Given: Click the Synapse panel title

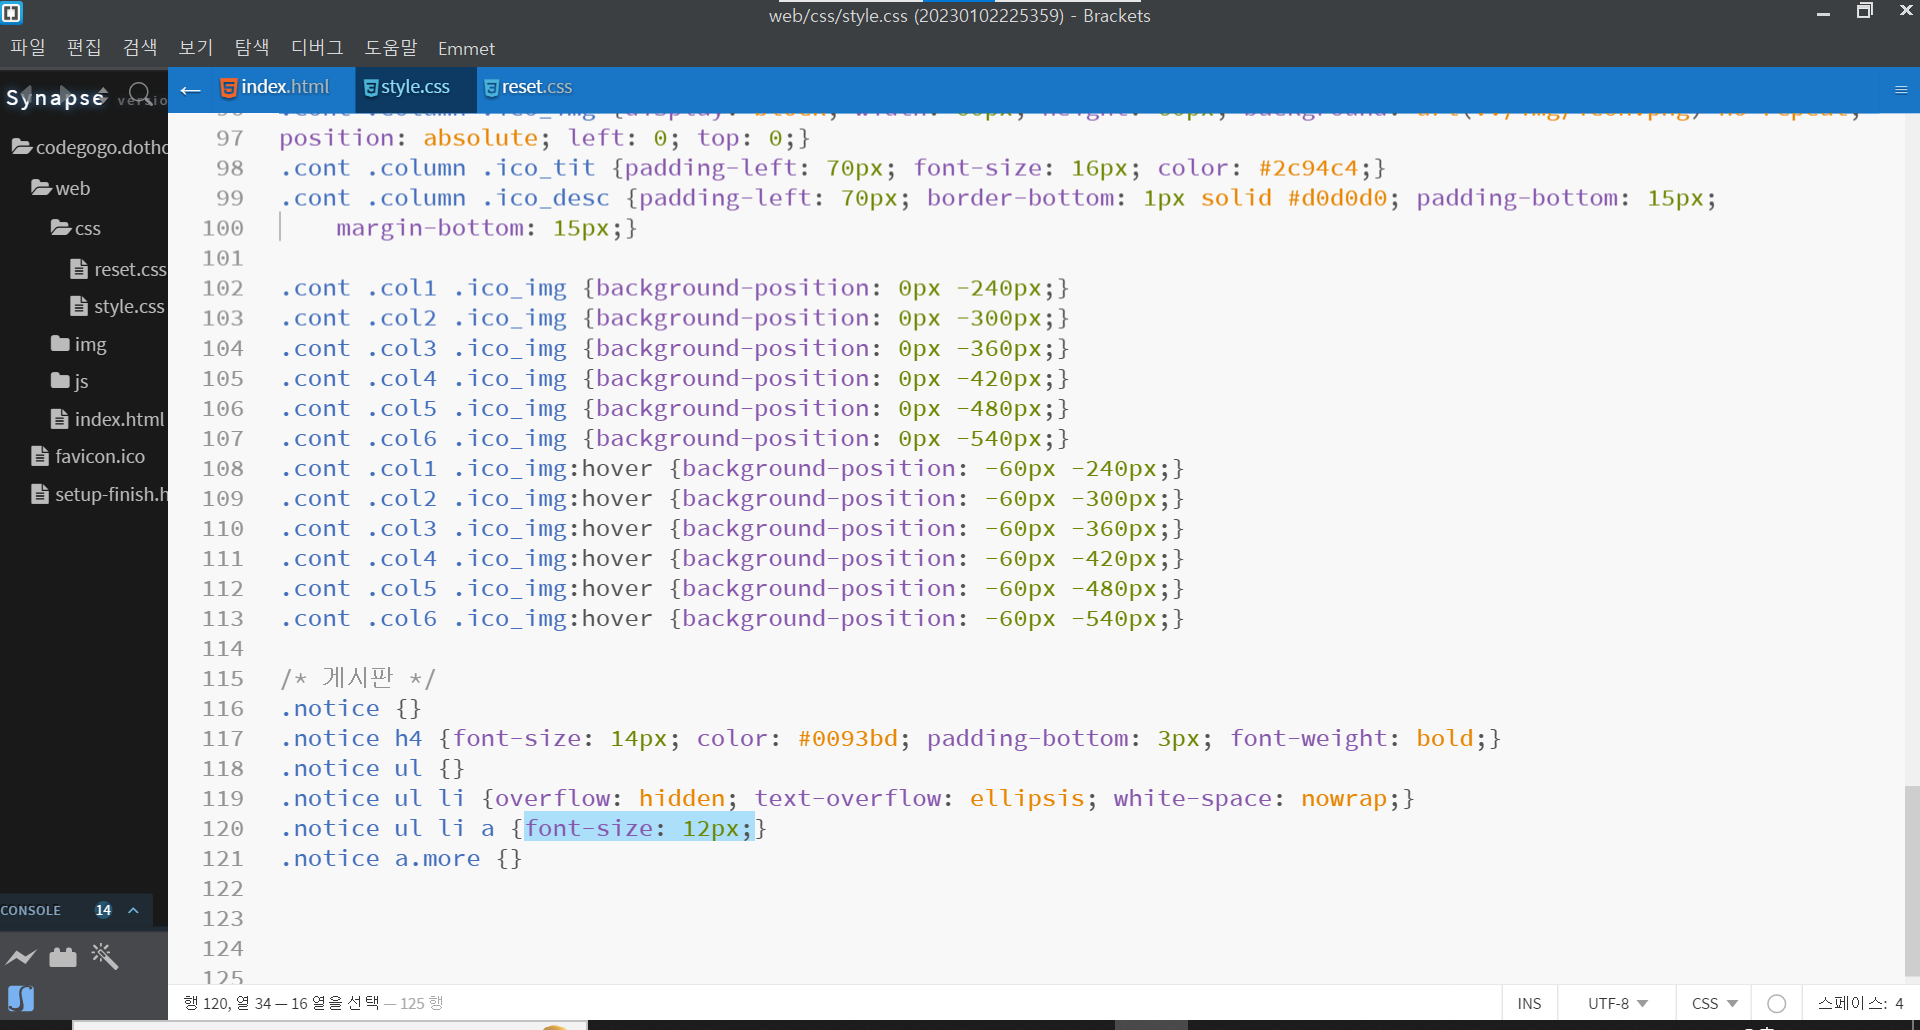Looking at the screenshot, I should pyautogui.click(x=56, y=97).
